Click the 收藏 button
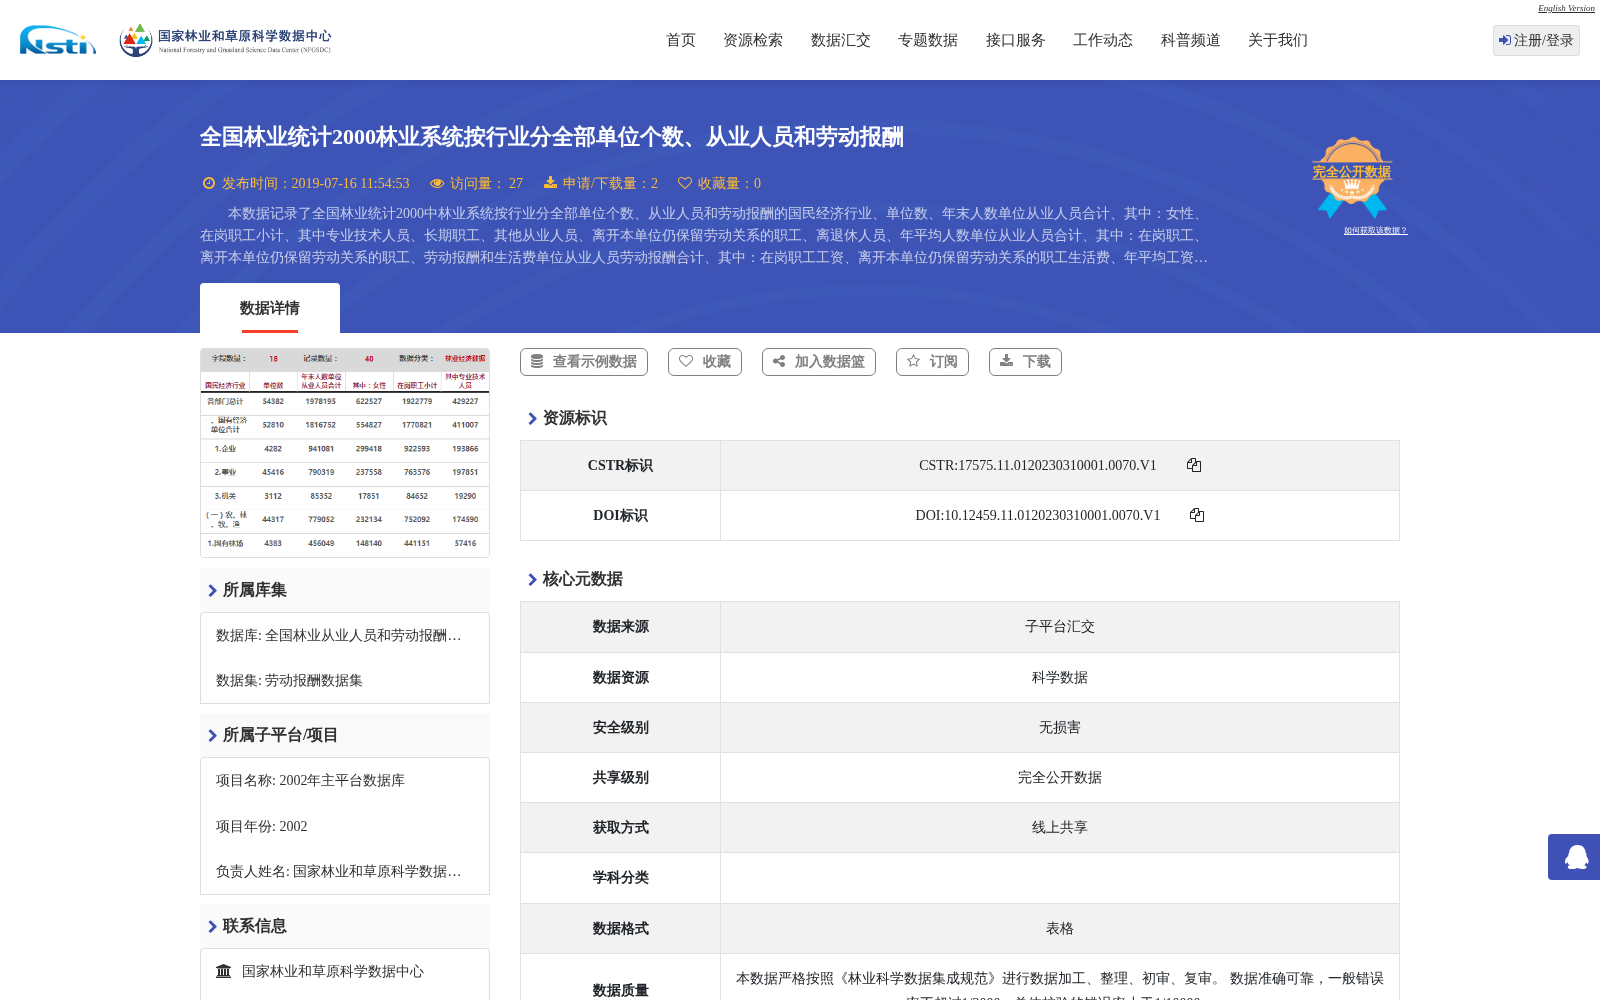The width and height of the screenshot is (1600, 1000). 705,362
